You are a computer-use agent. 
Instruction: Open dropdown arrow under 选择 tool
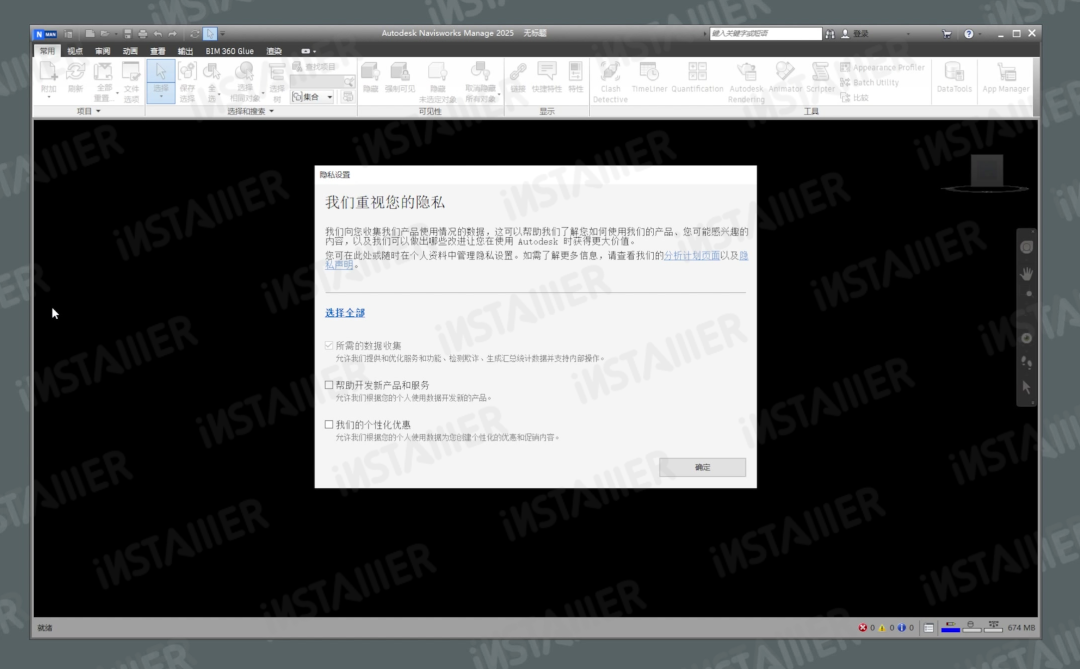160,96
